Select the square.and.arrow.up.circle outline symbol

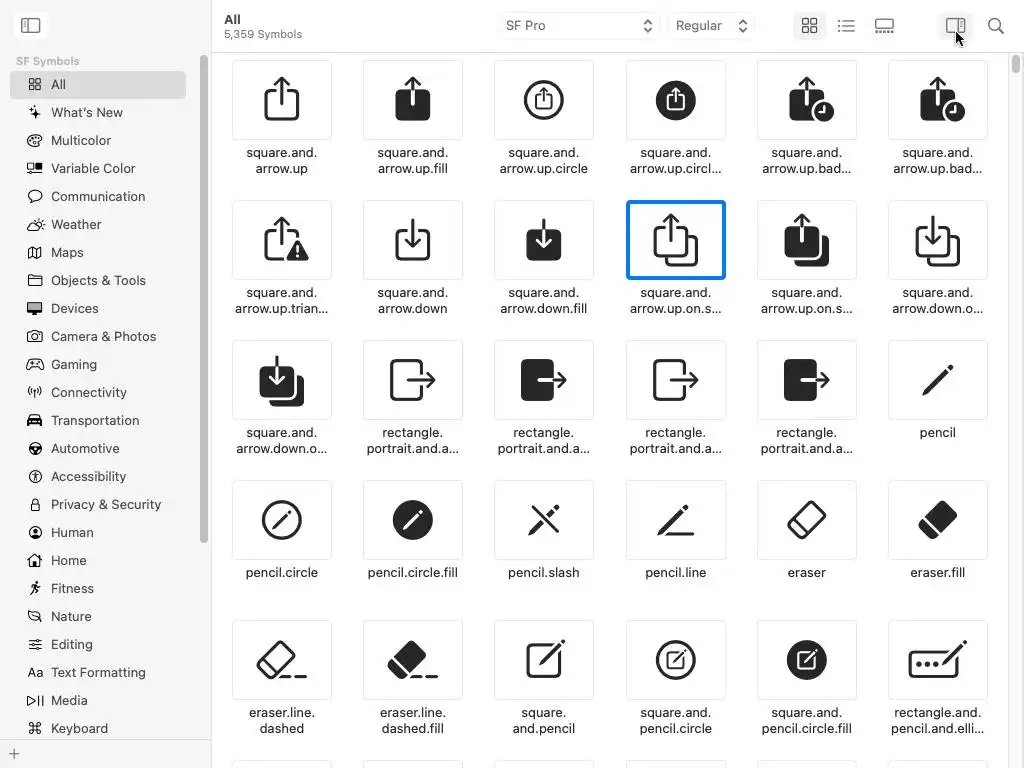pyautogui.click(x=544, y=100)
